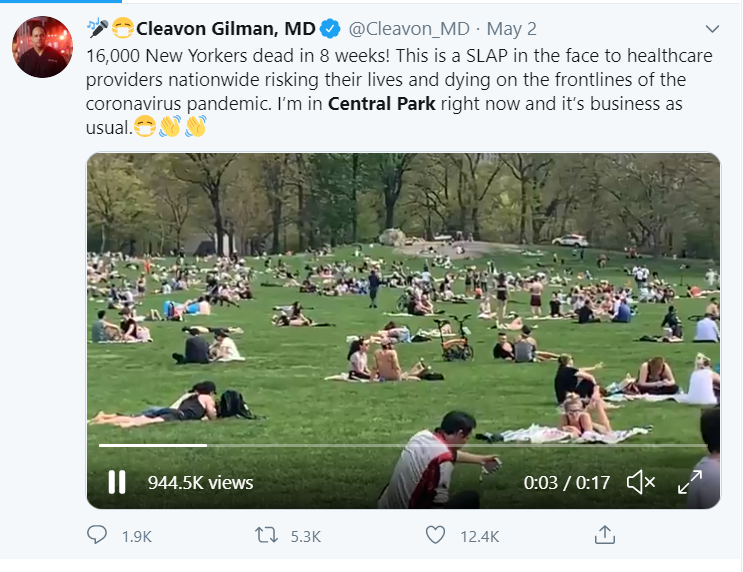The height and width of the screenshot is (572, 743).
Task: Click the 944.5K views count
Action: (x=200, y=482)
